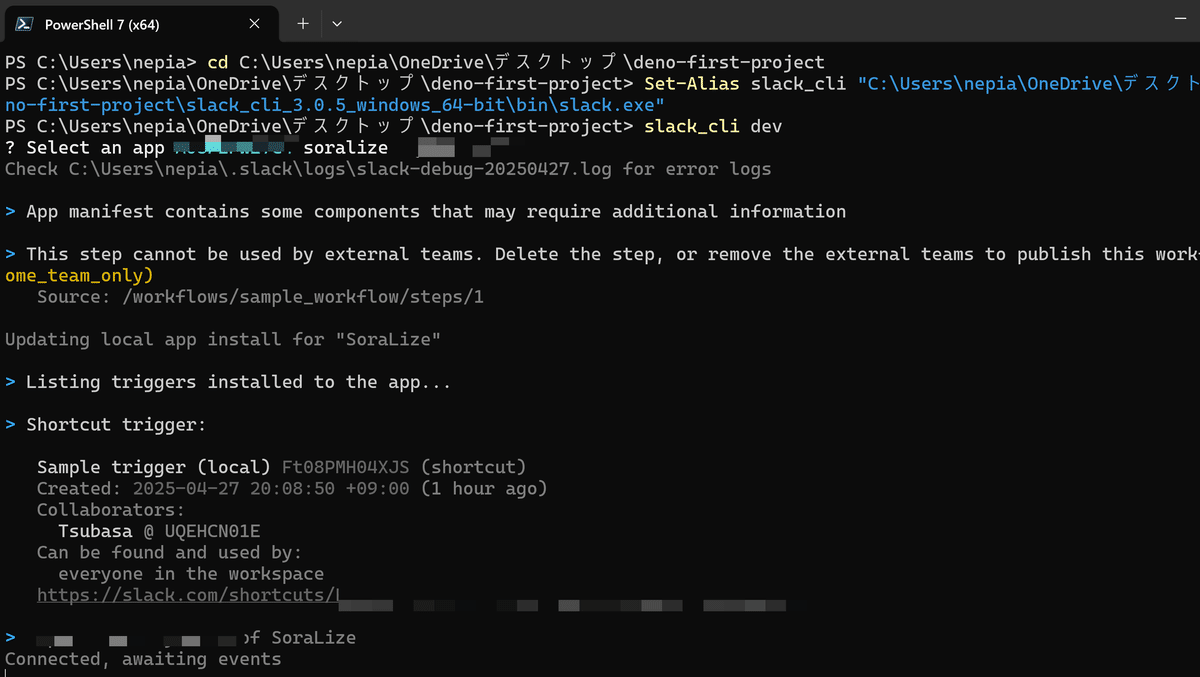
Task: Open a new tab with the plus button
Action: pos(302,23)
